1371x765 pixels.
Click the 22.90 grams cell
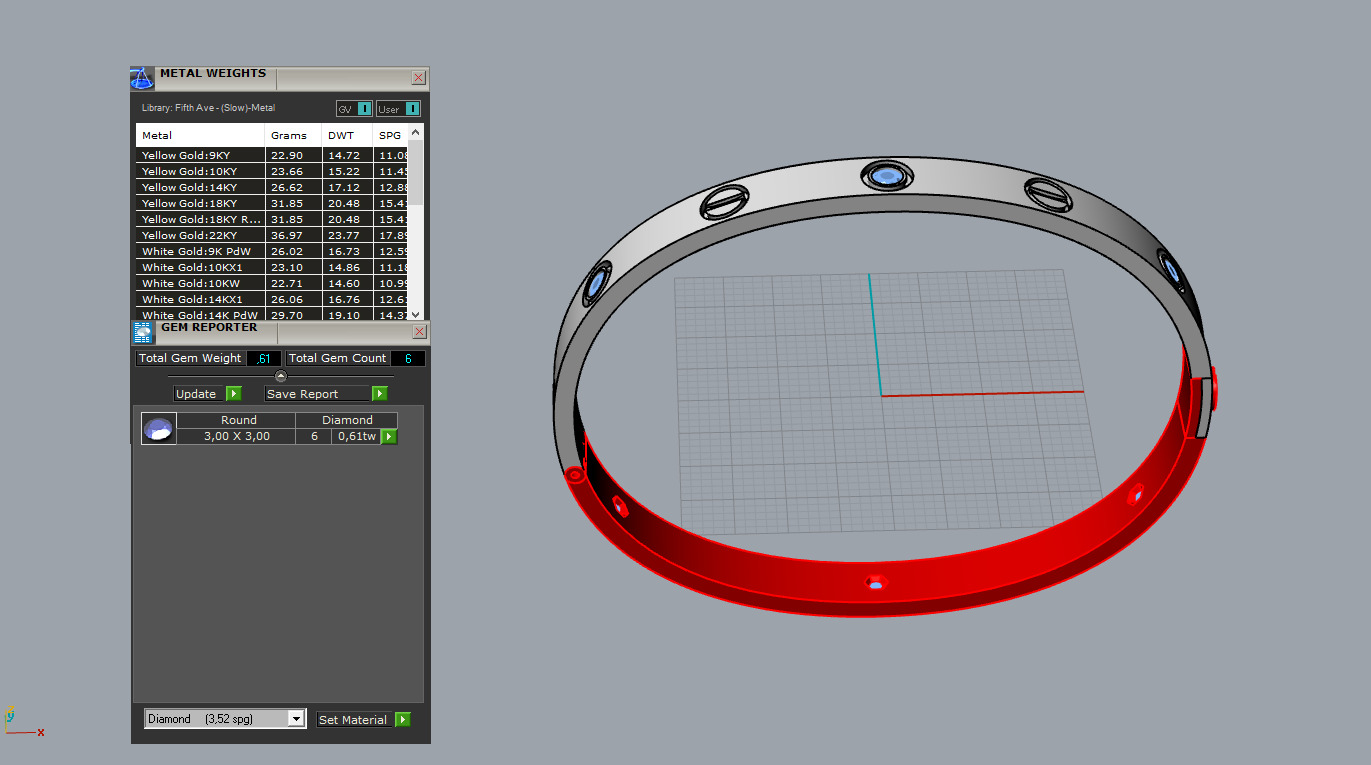[293, 155]
